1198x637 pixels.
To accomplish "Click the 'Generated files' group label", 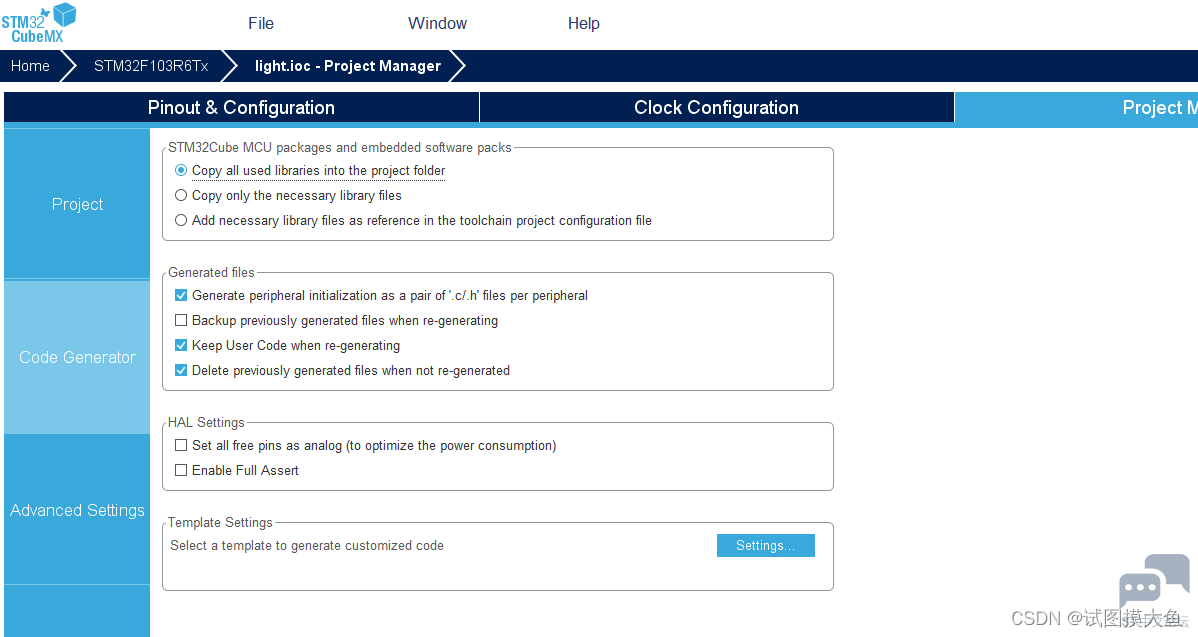I will tap(212, 272).
